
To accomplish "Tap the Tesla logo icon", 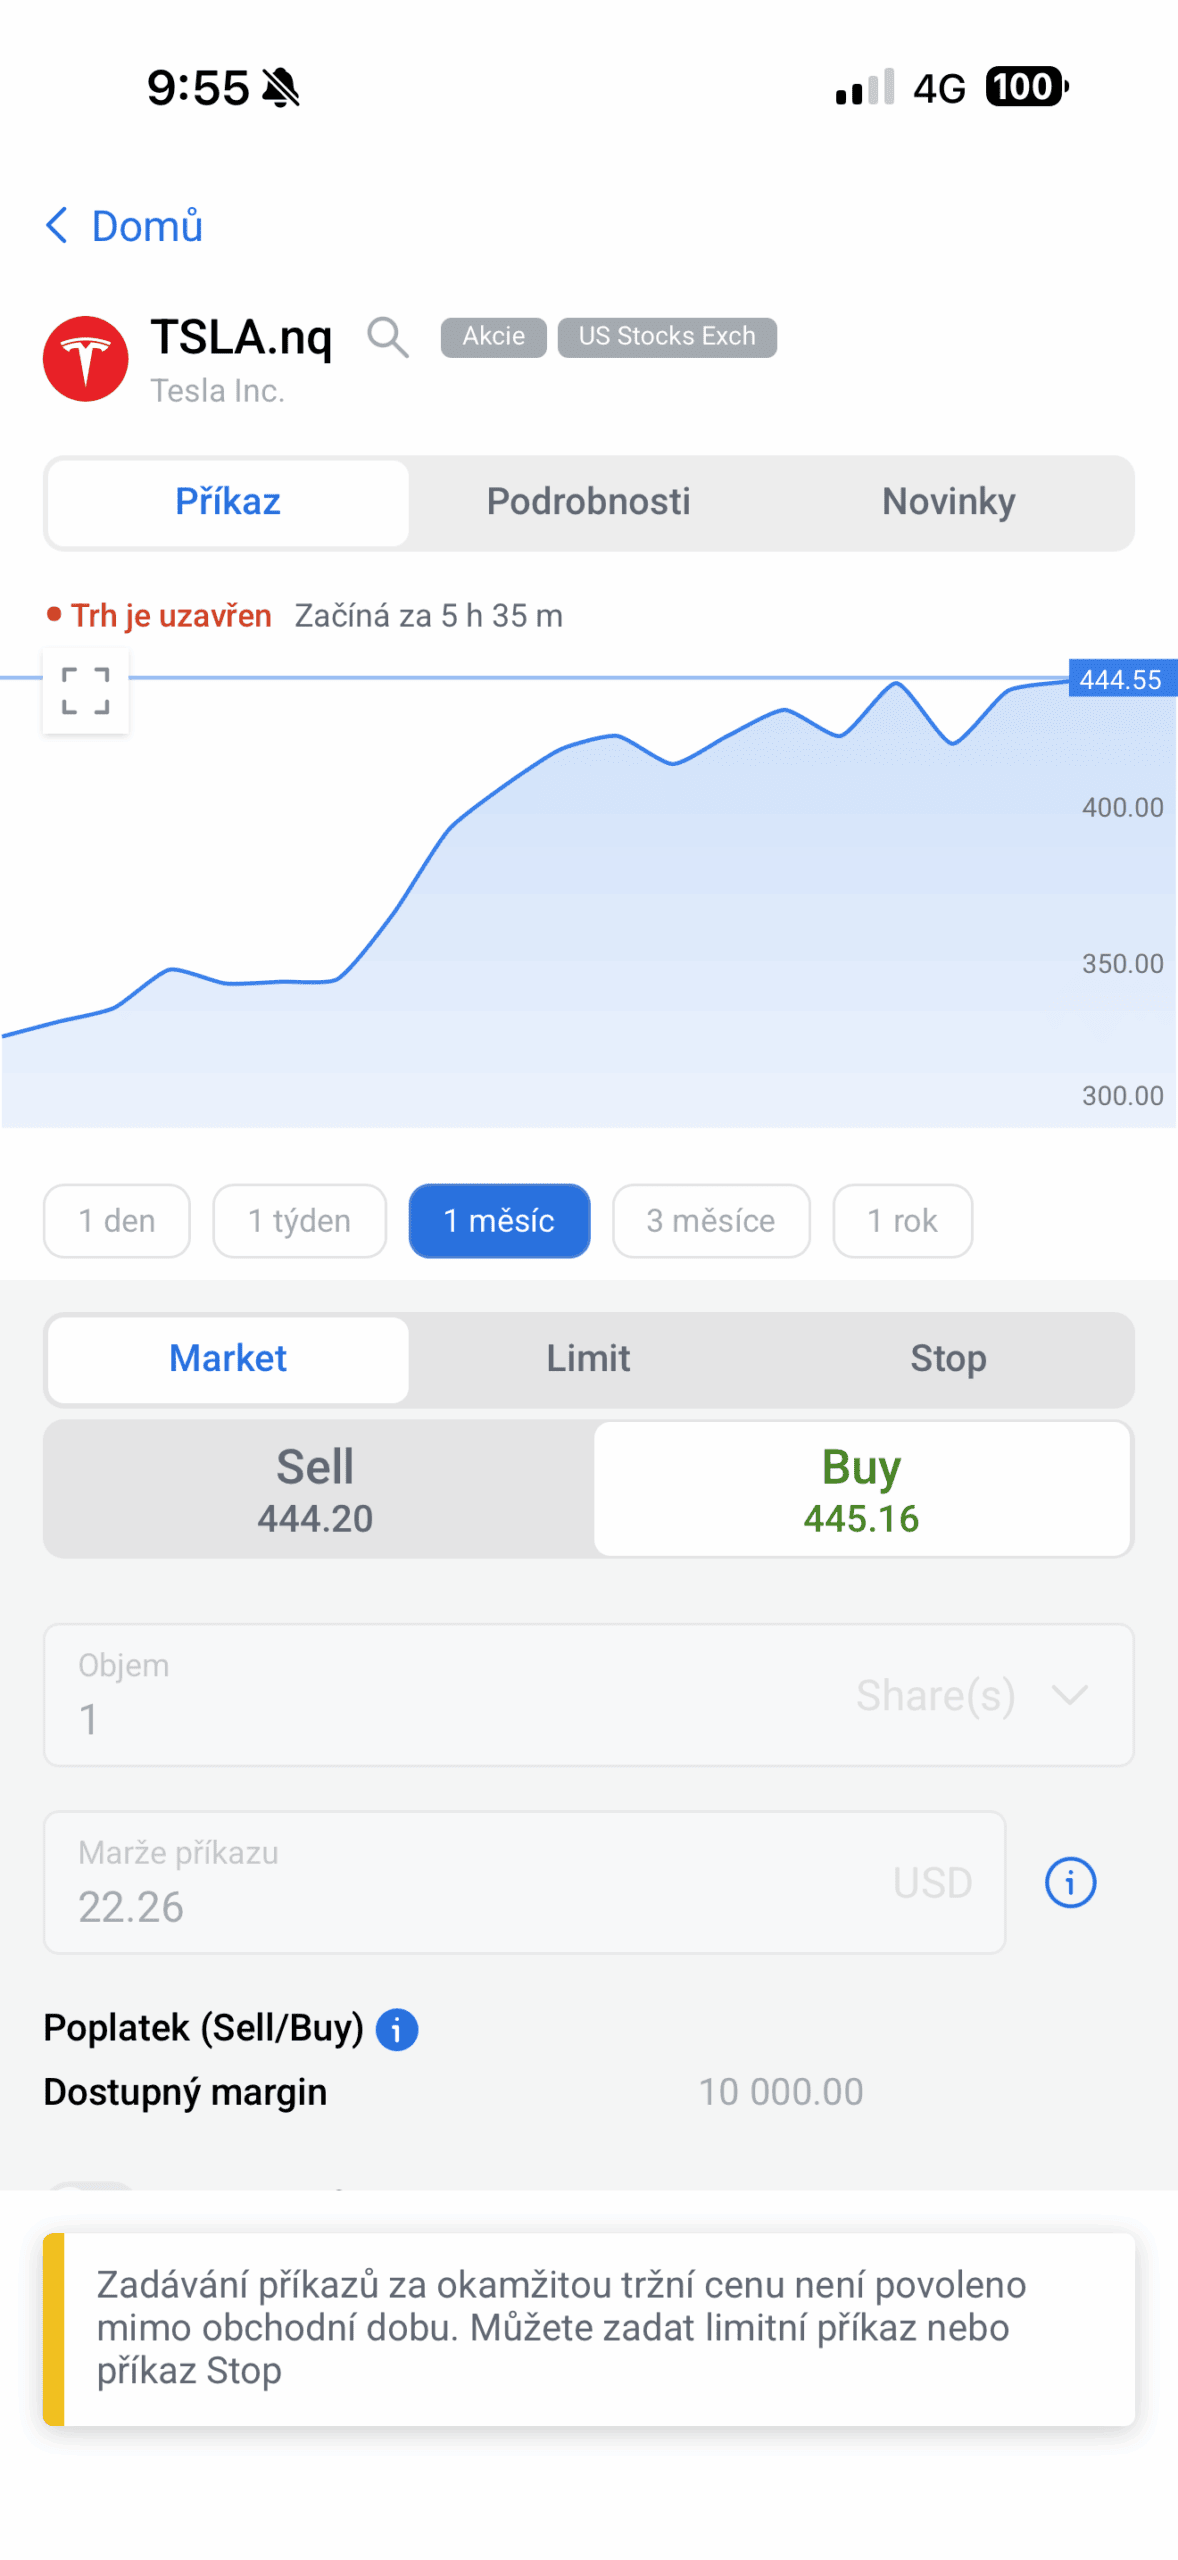I will pos(86,359).
